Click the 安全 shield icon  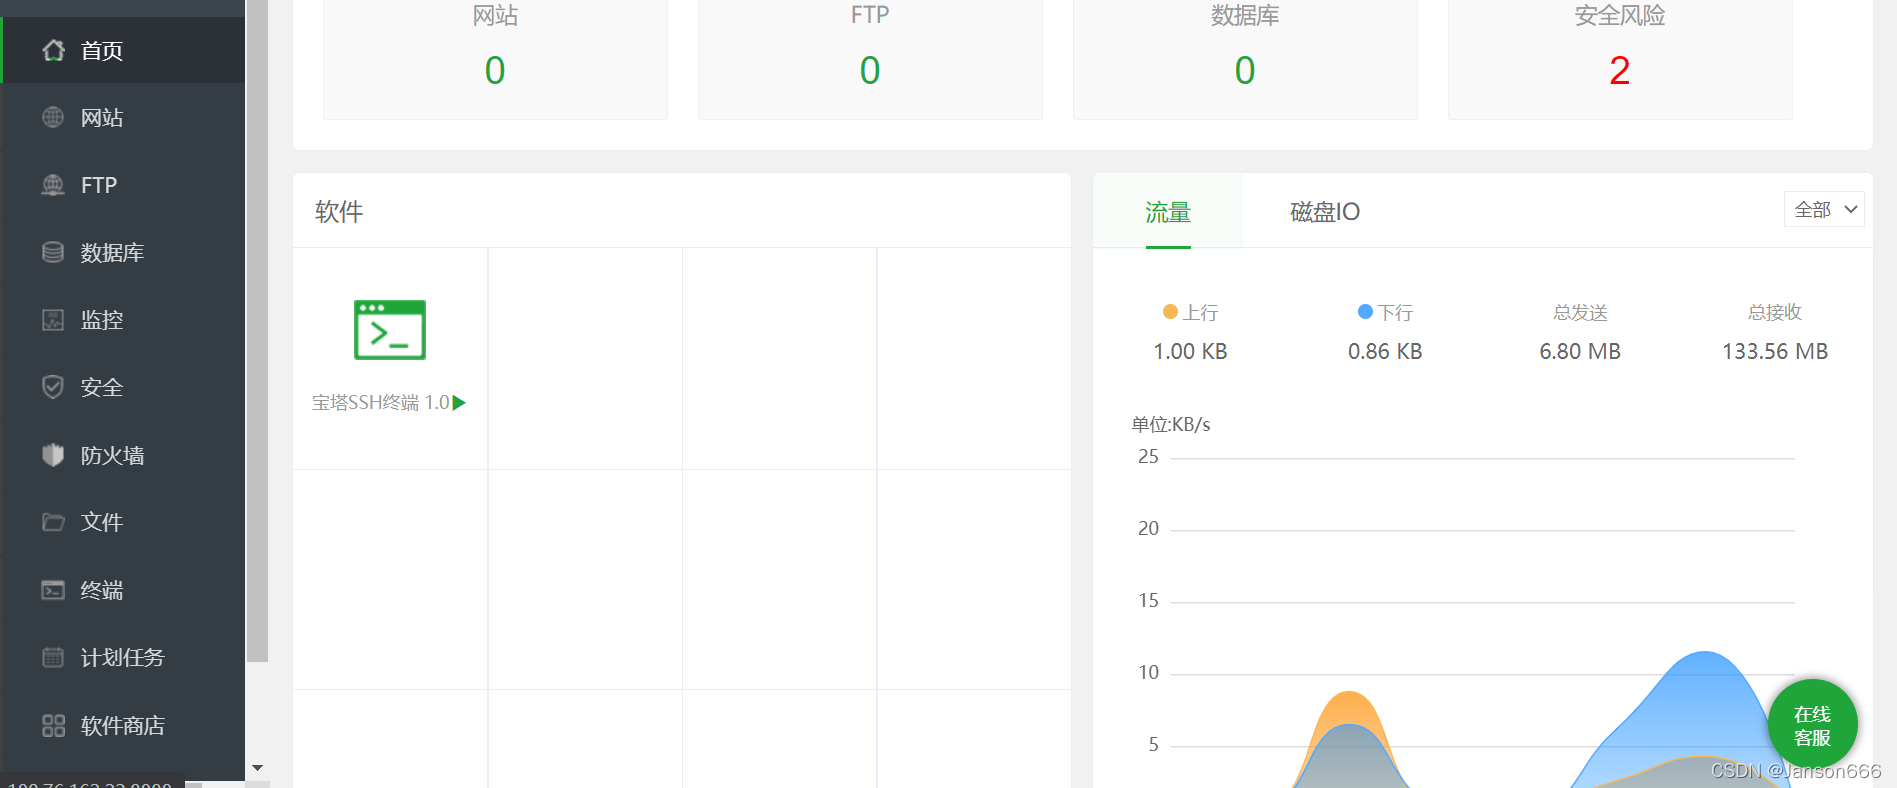coord(54,387)
